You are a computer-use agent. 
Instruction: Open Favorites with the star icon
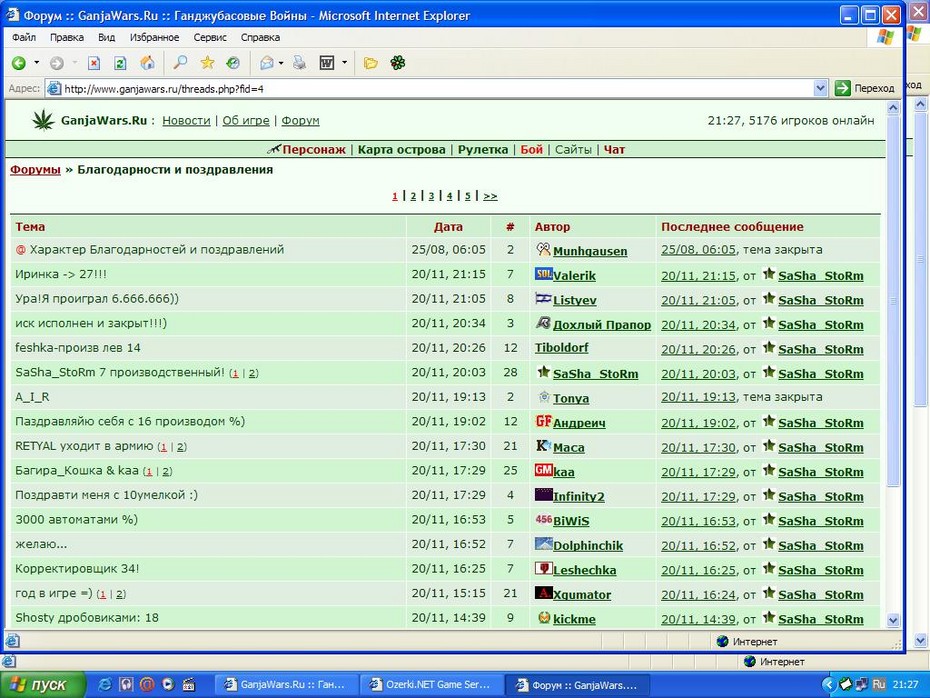pyautogui.click(x=207, y=62)
